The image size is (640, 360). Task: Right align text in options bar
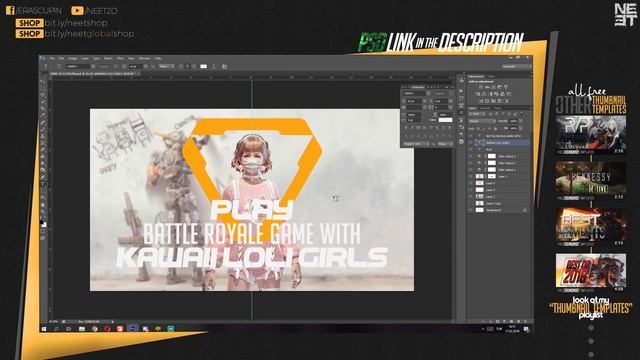(194, 66)
